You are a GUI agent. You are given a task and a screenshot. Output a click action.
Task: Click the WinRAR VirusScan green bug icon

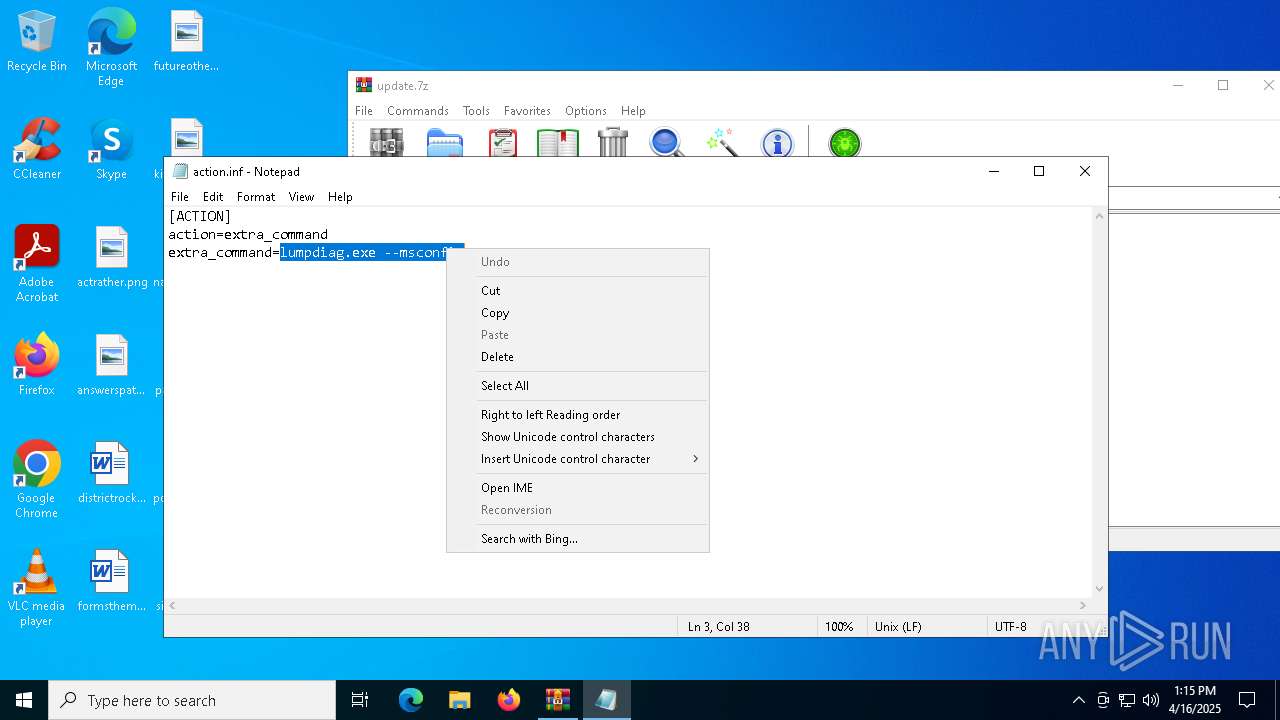[x=845, y=143]
